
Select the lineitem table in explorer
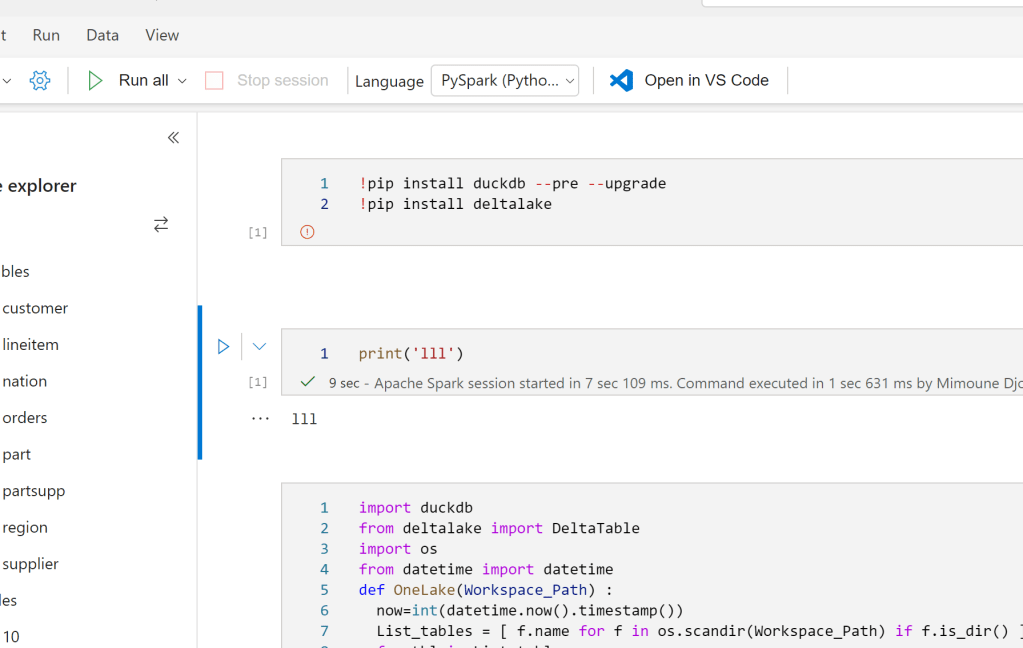pos(30,345)
